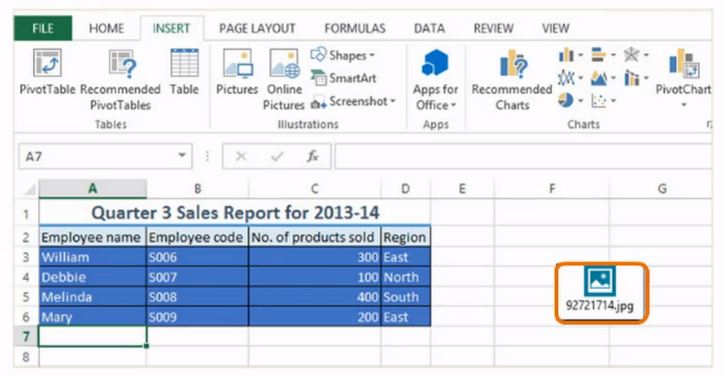Insert a line chart
722x377 pixels.
[566, 78]
